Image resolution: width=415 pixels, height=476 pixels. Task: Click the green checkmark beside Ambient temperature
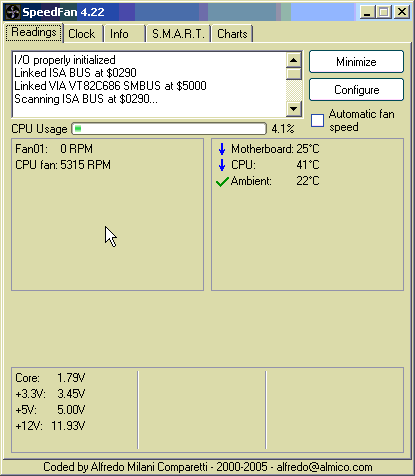coord(222,182)
